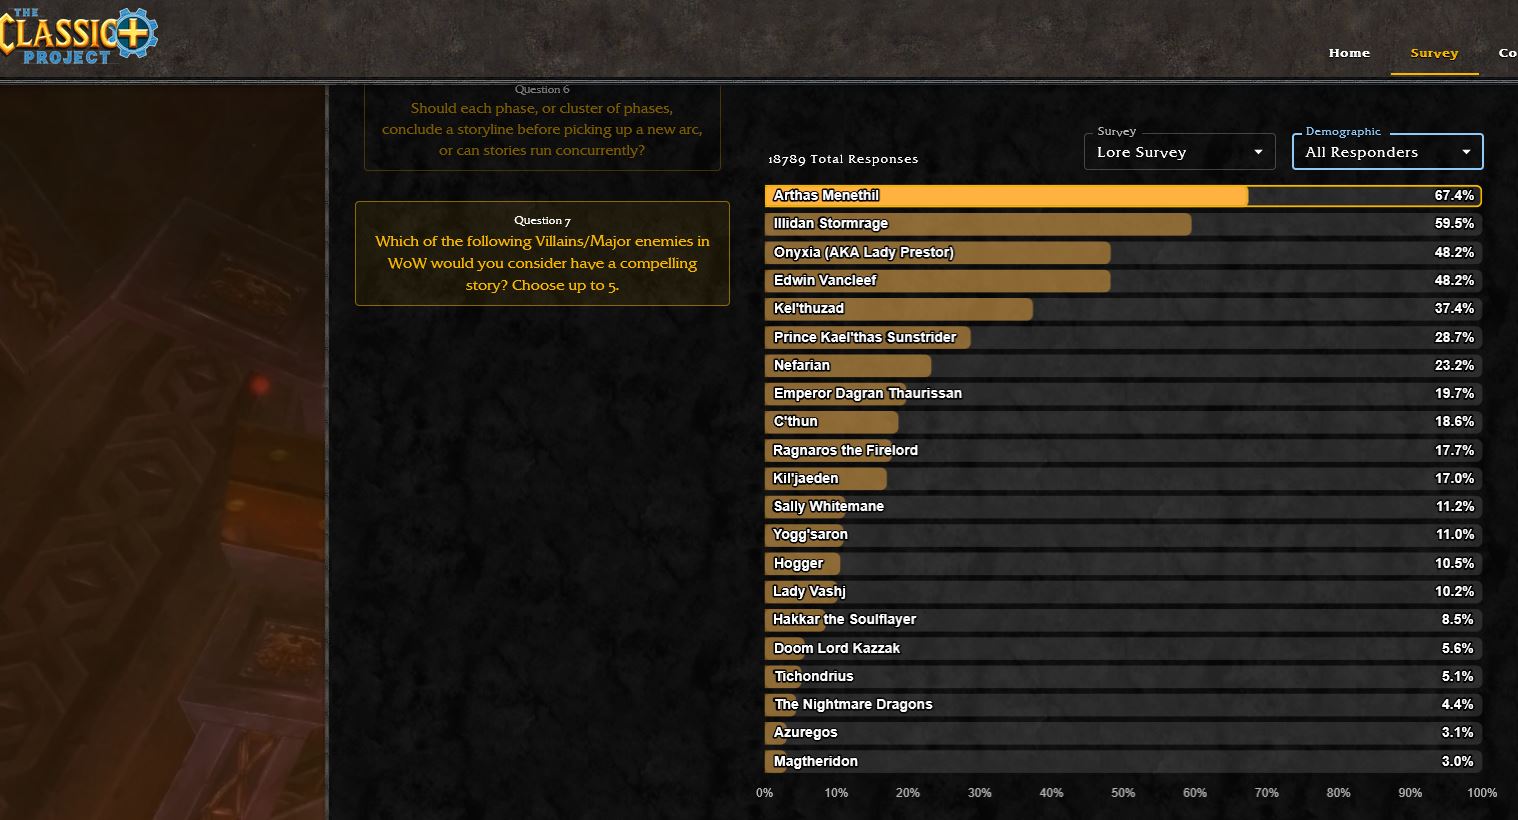The height and width of the screenshot is (820, 1518).
Task: Click the 18789 Total Responses text
Action: 843,159
